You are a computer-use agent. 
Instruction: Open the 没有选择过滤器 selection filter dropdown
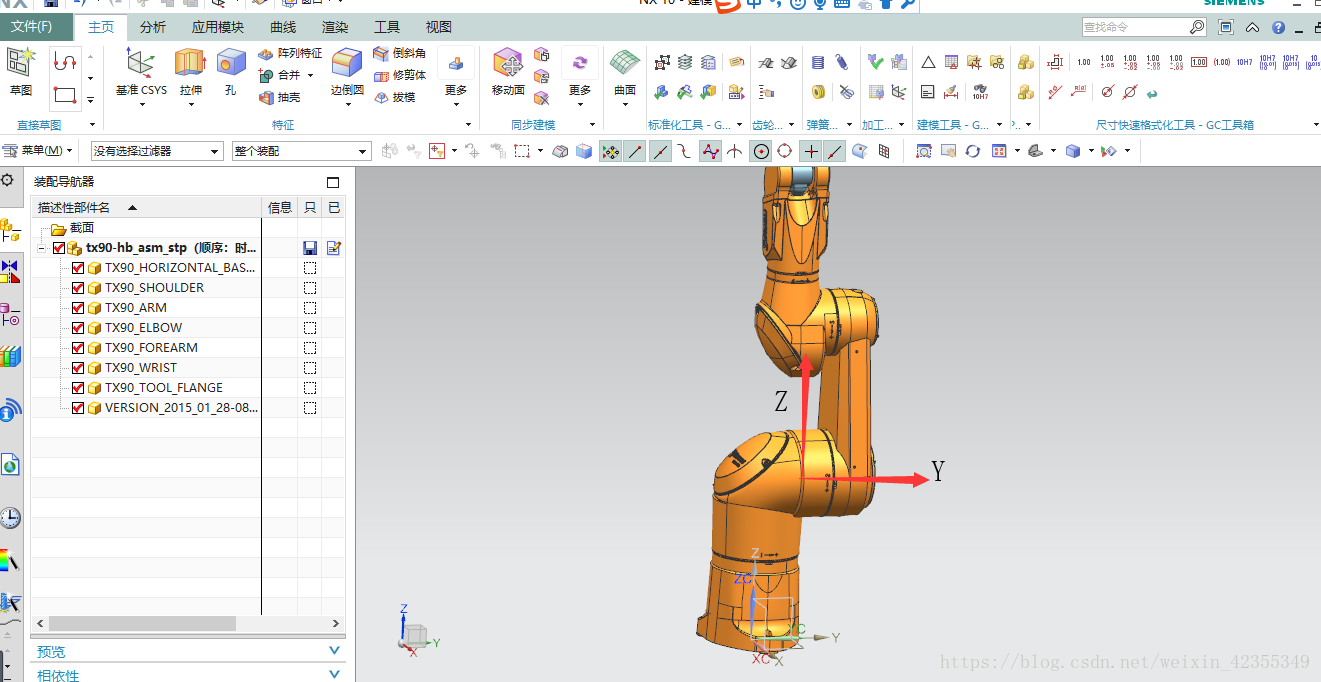156,151
